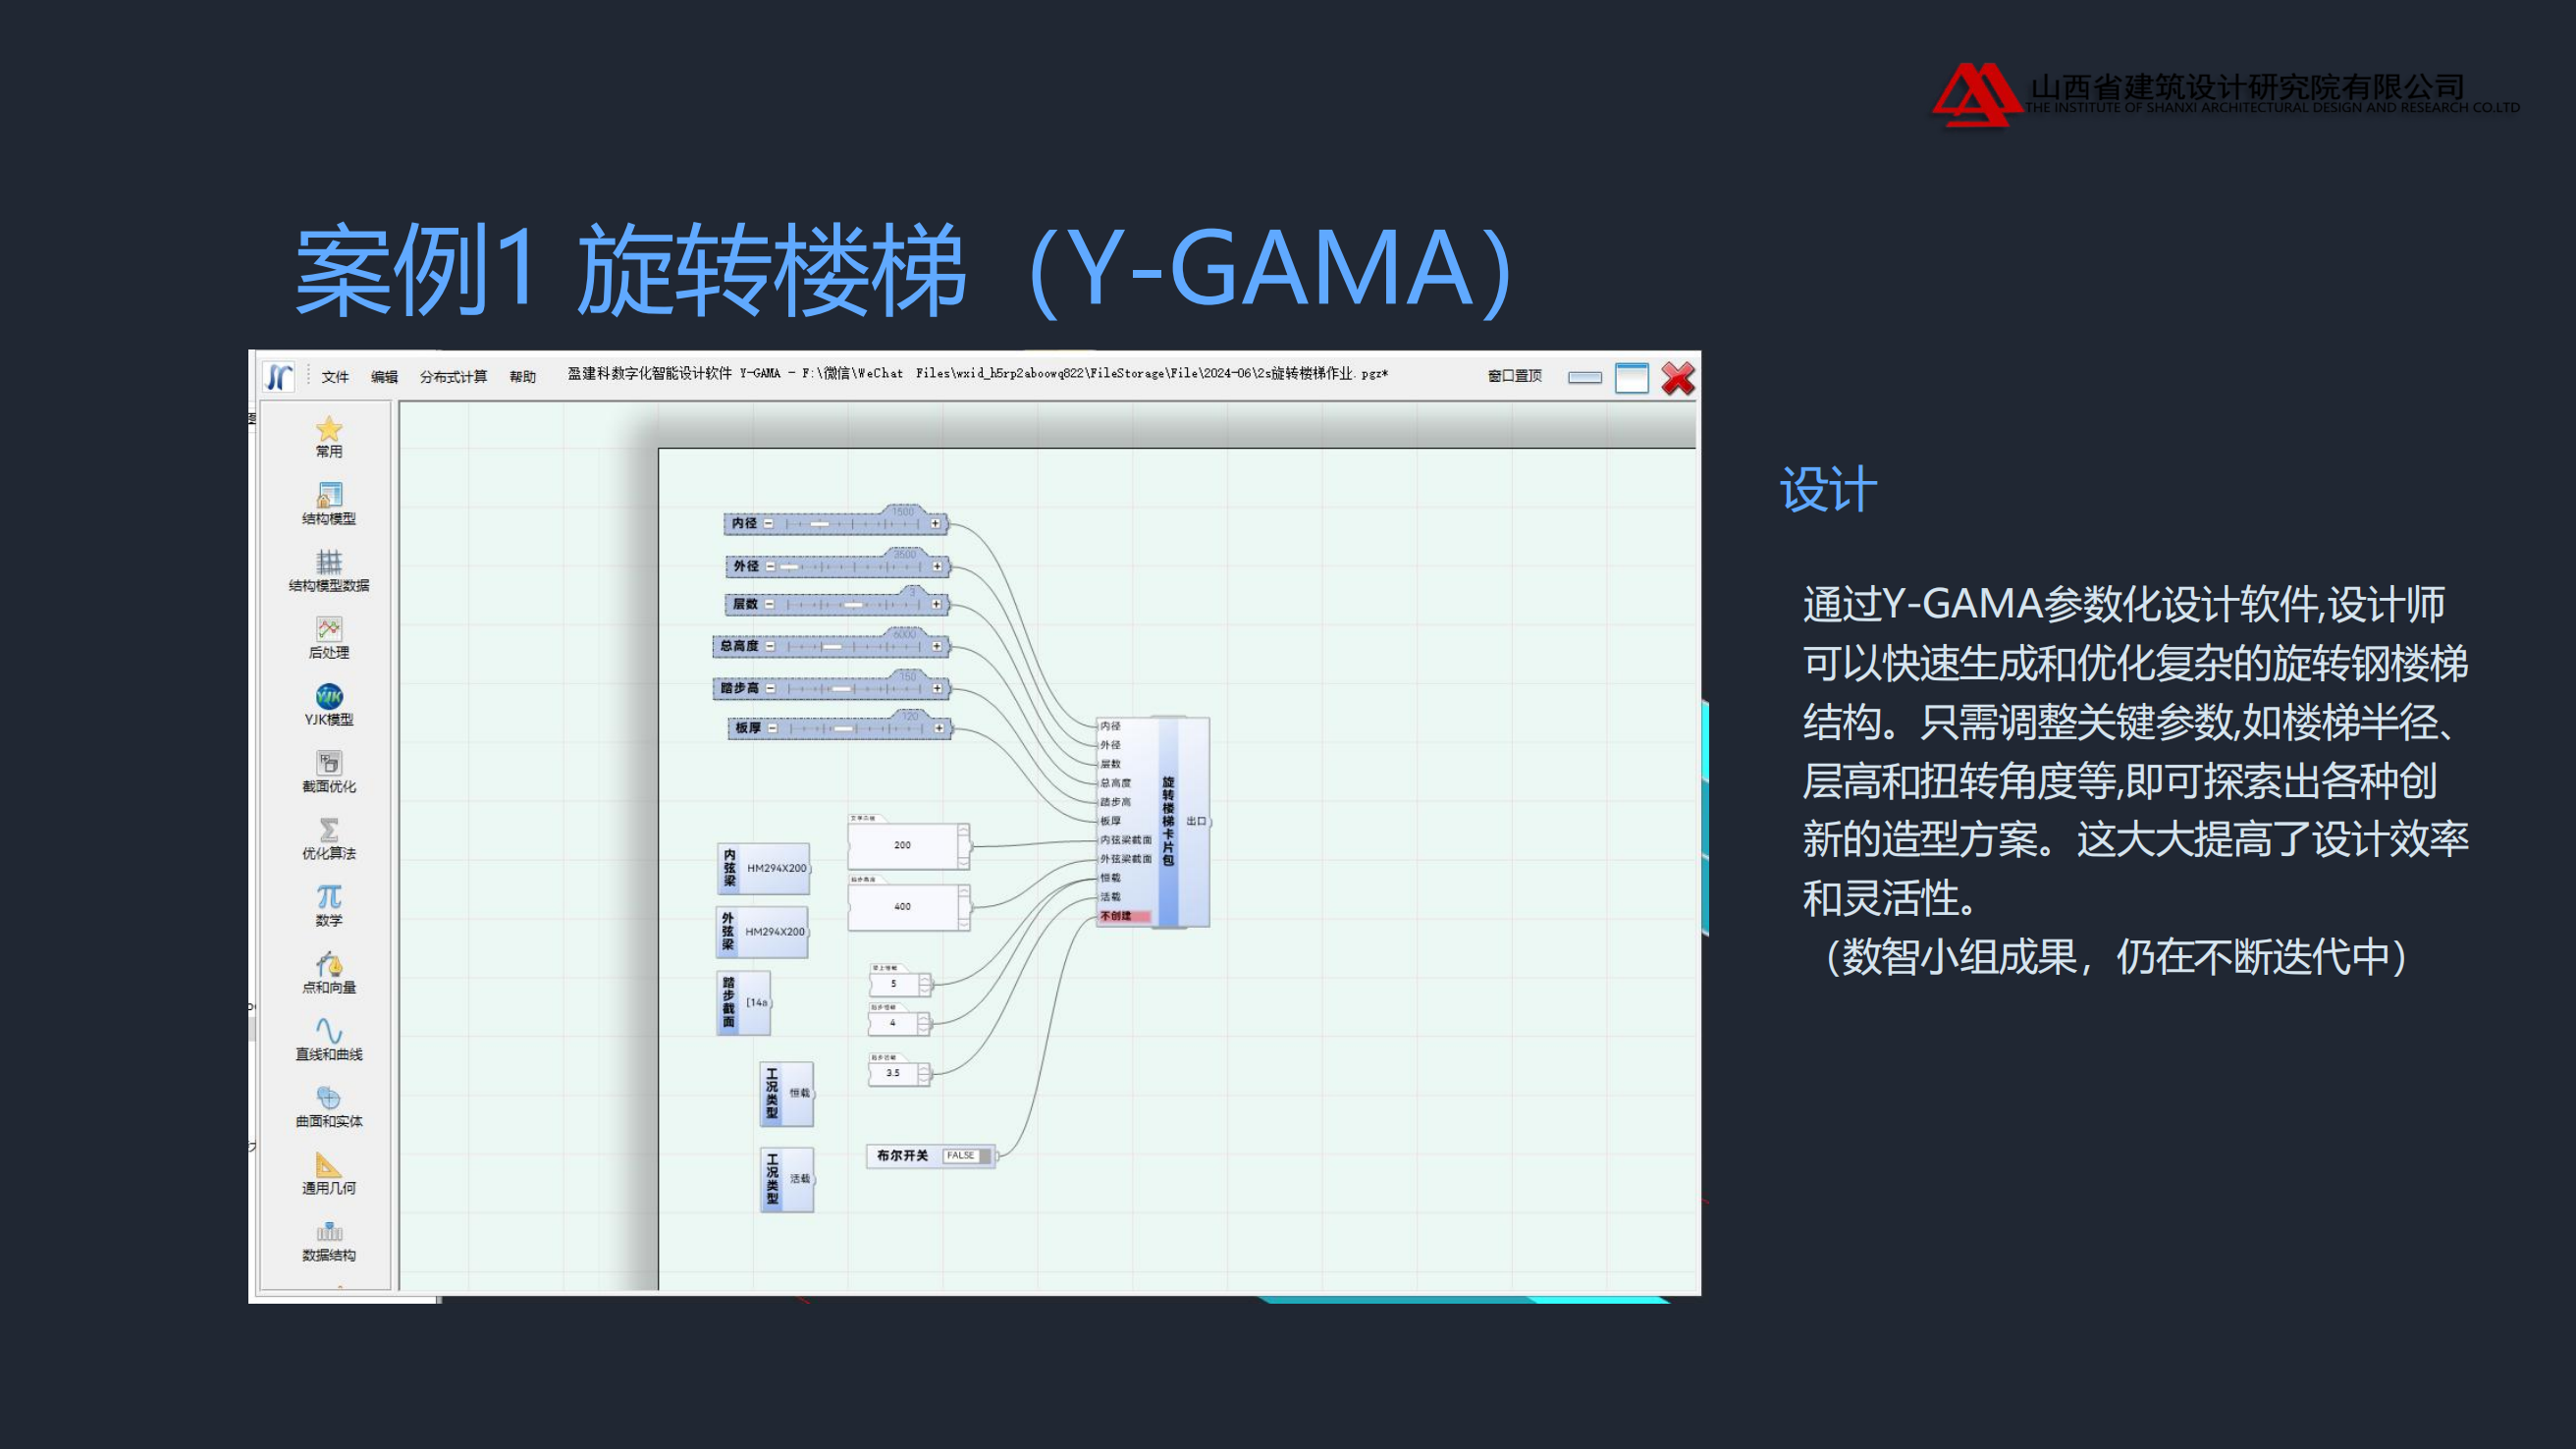Screen dimensions: 2576x1449
Task: Click the 结构模型 icon in sidebar
Action: pyautogui.click(x=324, y=511)
